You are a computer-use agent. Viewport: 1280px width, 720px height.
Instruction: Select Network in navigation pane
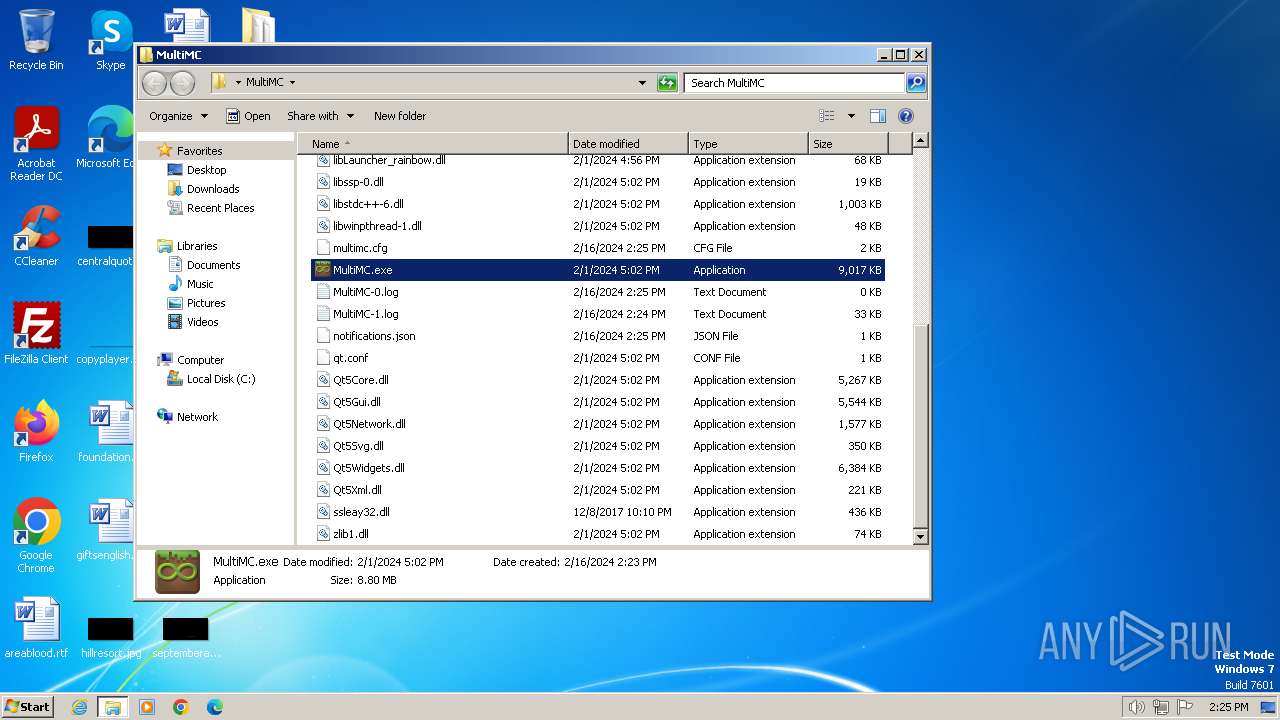pos(197,417)
